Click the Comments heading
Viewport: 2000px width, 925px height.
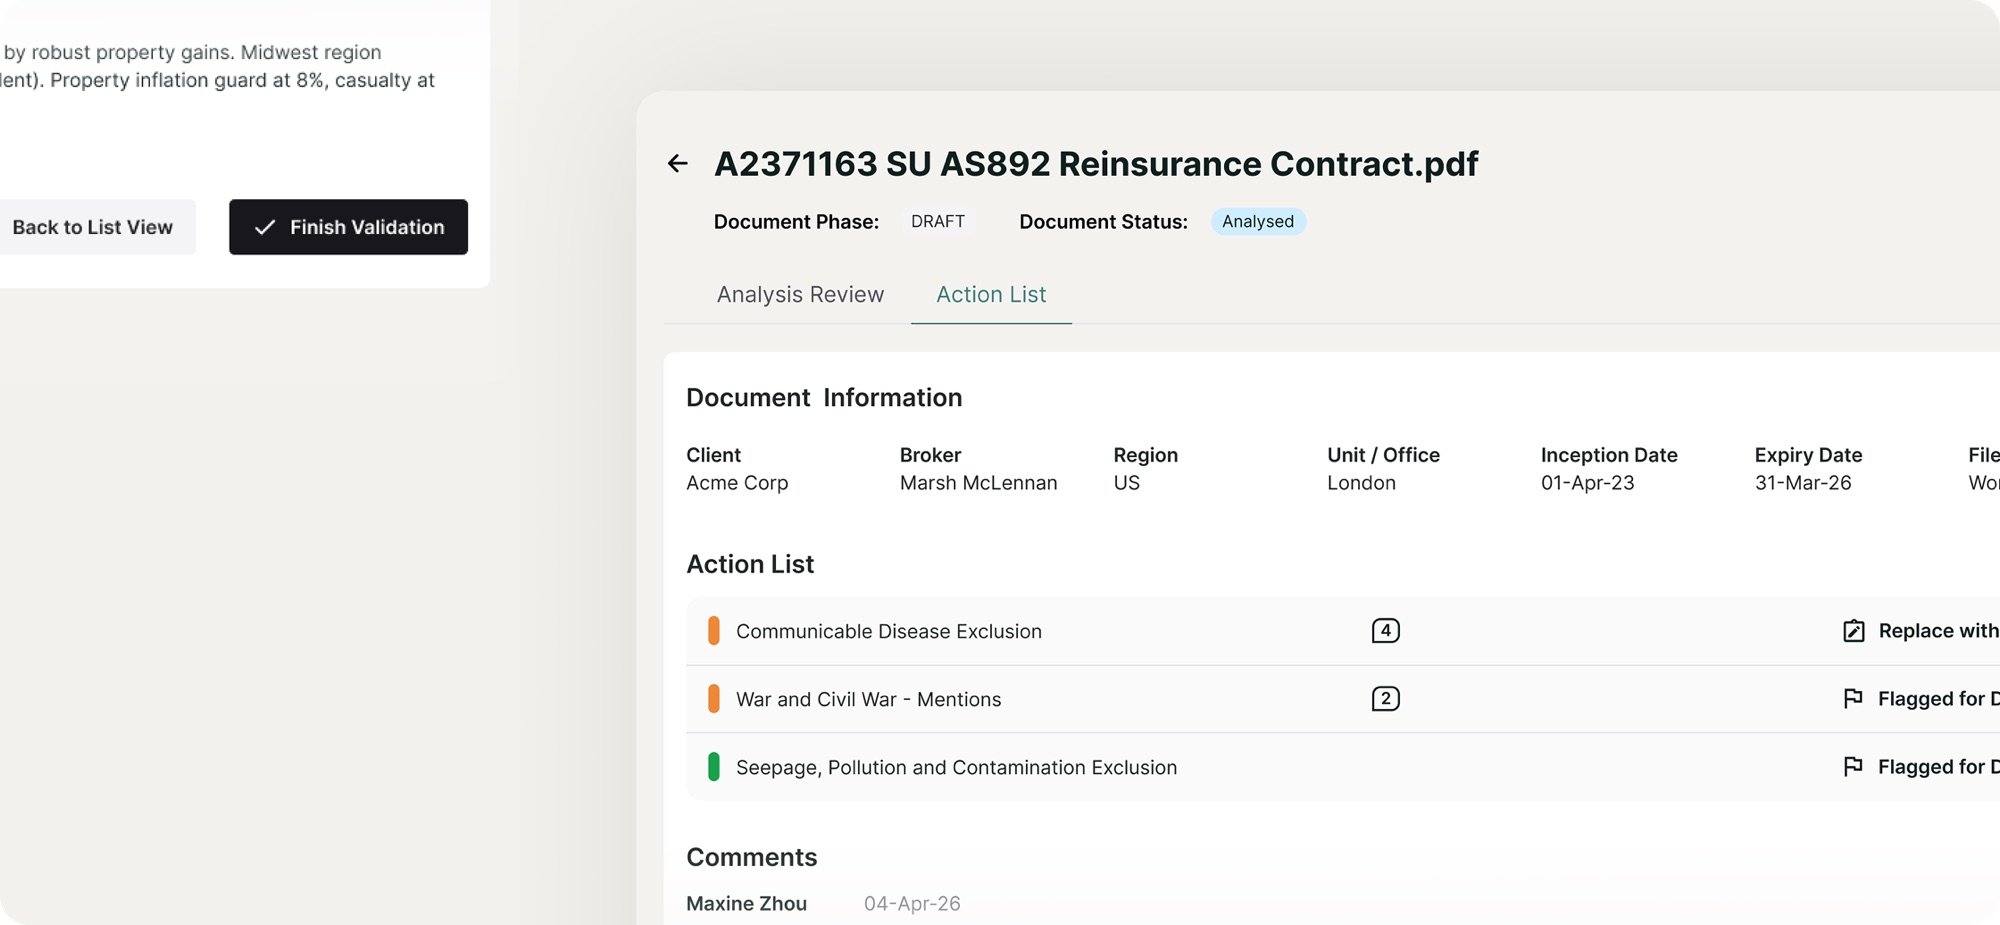(751, 857)
